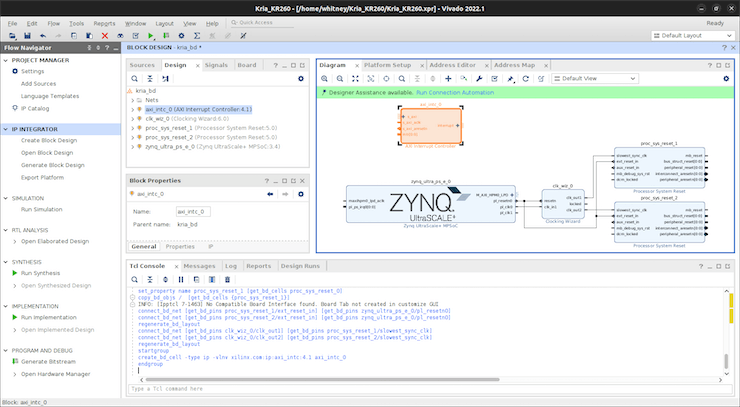
Task: Click the Add IP plus icon
Action: click(448, 78)
